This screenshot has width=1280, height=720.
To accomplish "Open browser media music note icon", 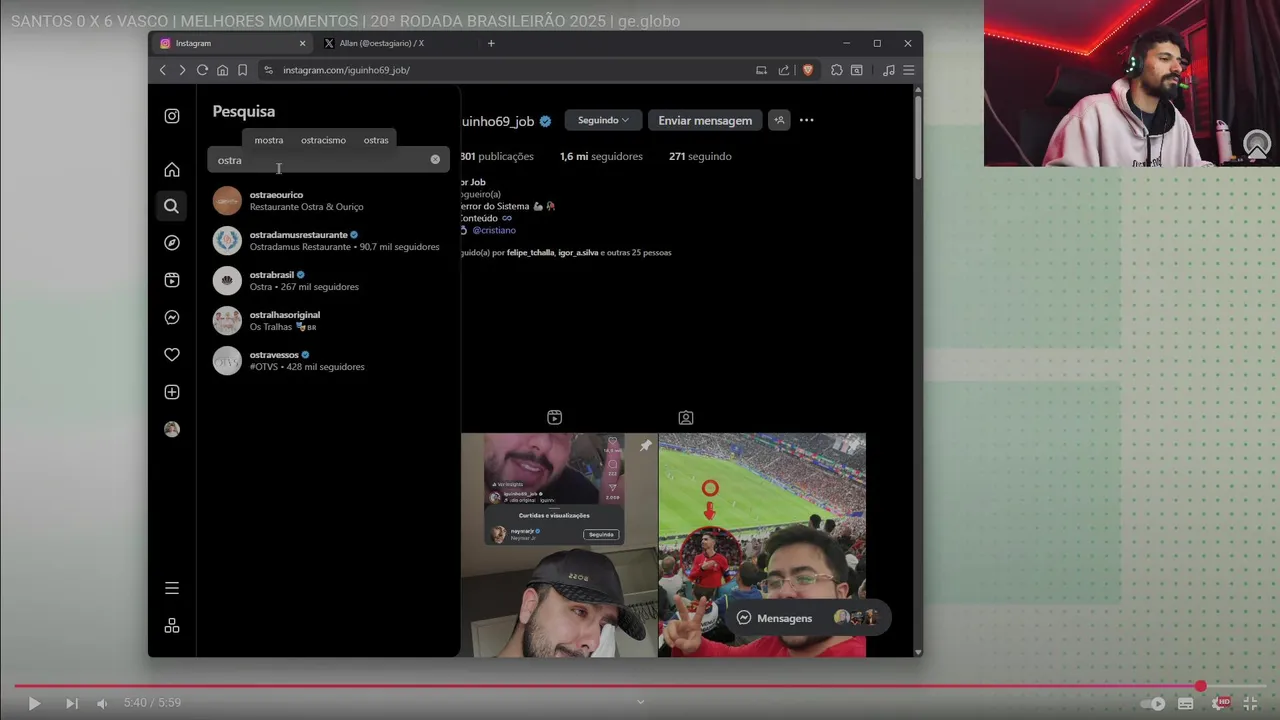I will [889, 70].
